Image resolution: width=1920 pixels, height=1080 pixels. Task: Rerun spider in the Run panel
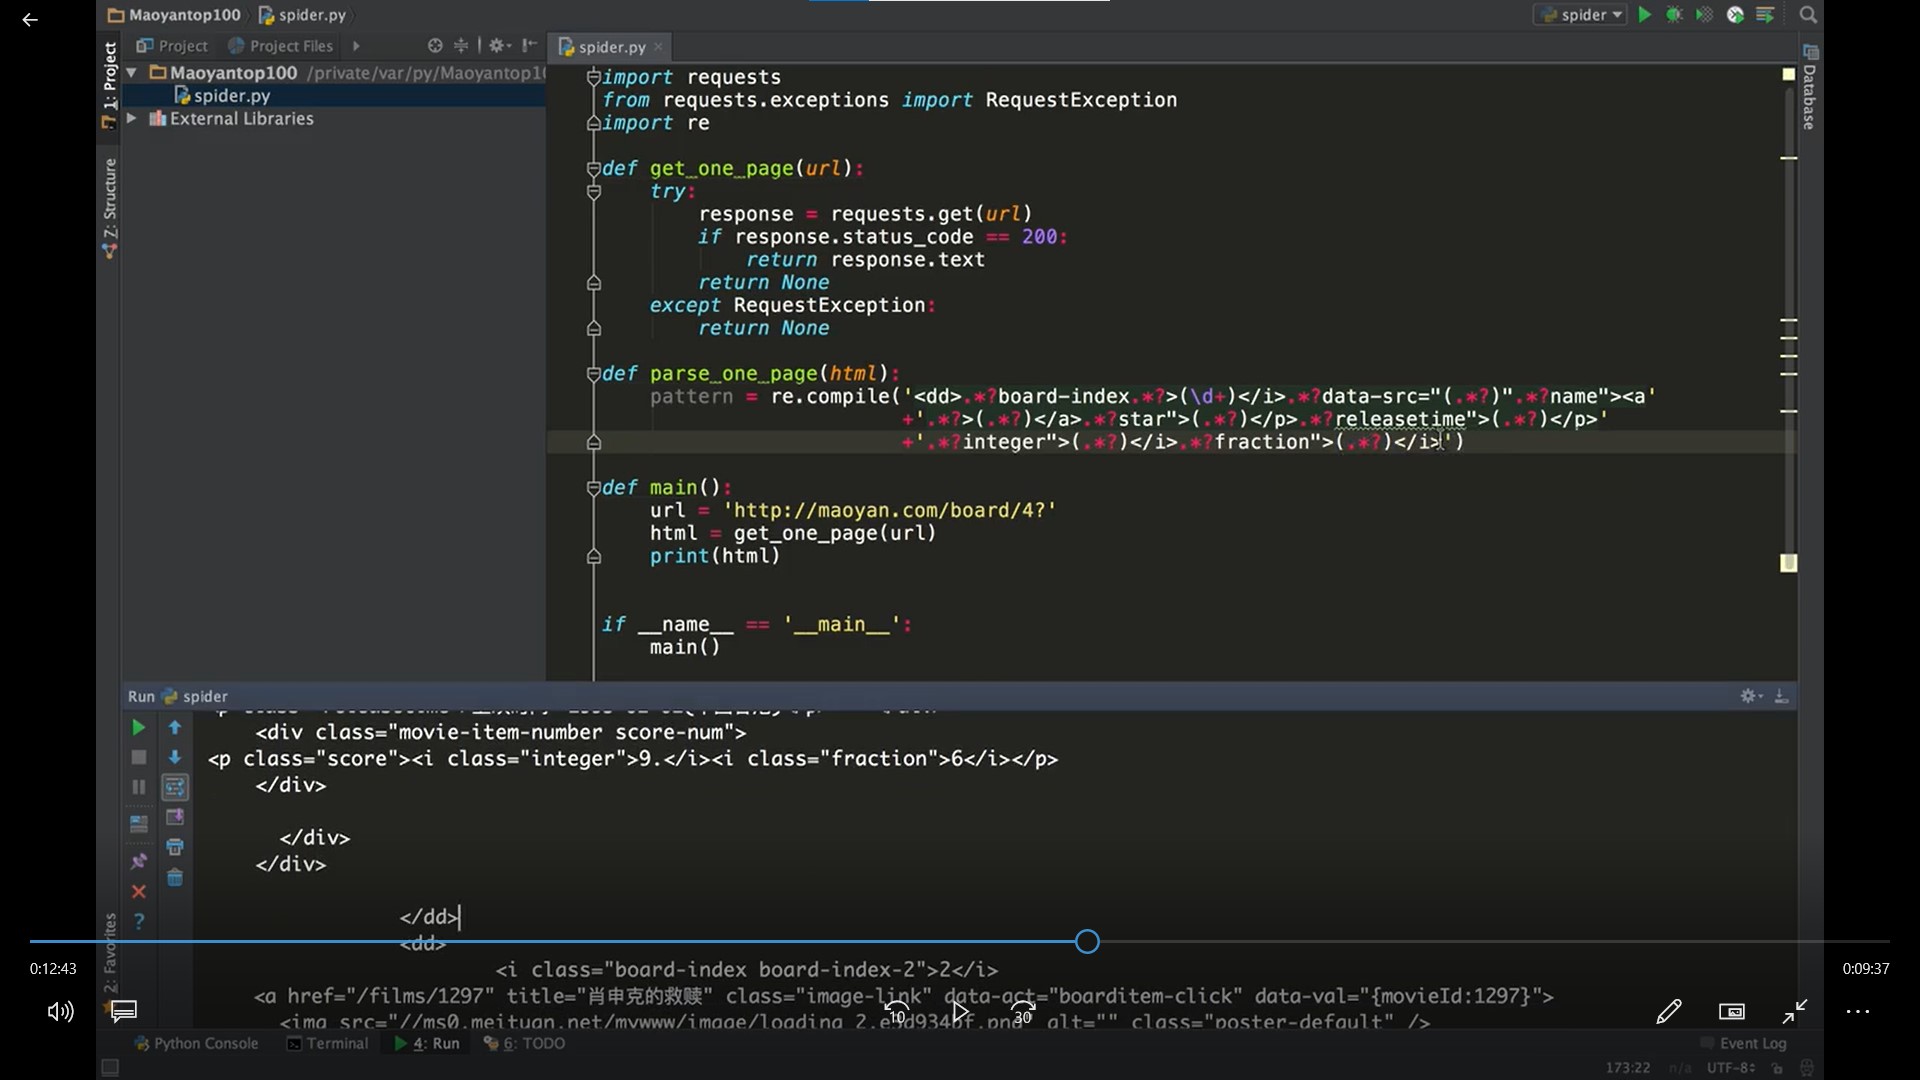[x=139, y=728]
